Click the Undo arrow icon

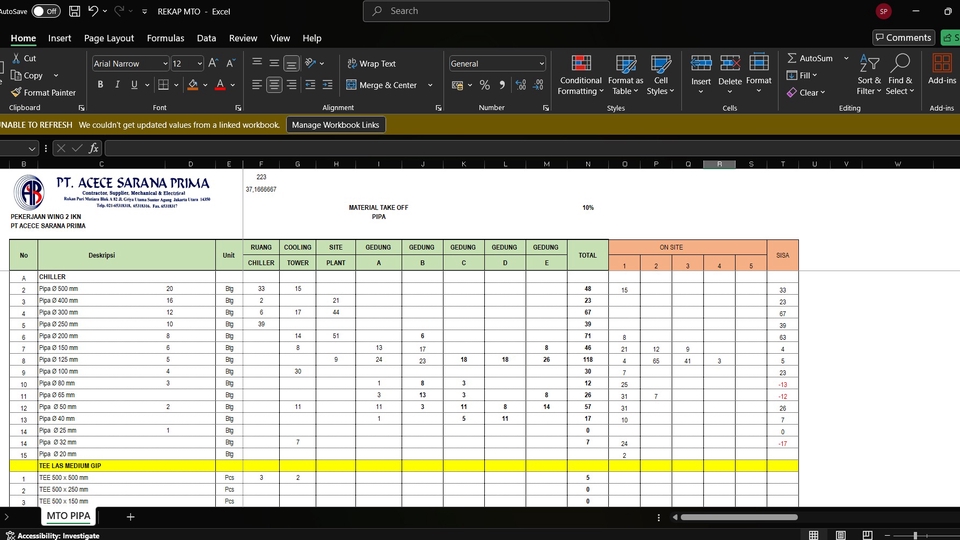(93, 11)
